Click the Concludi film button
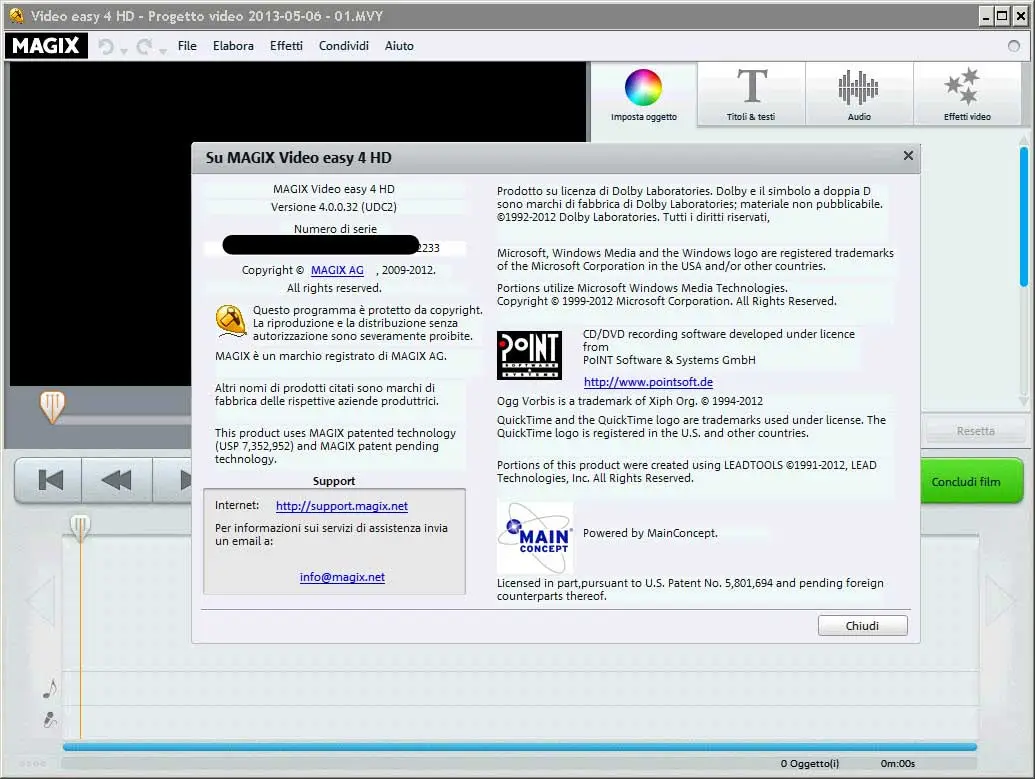The image size is (1035, 779). [x=971, y=481]
